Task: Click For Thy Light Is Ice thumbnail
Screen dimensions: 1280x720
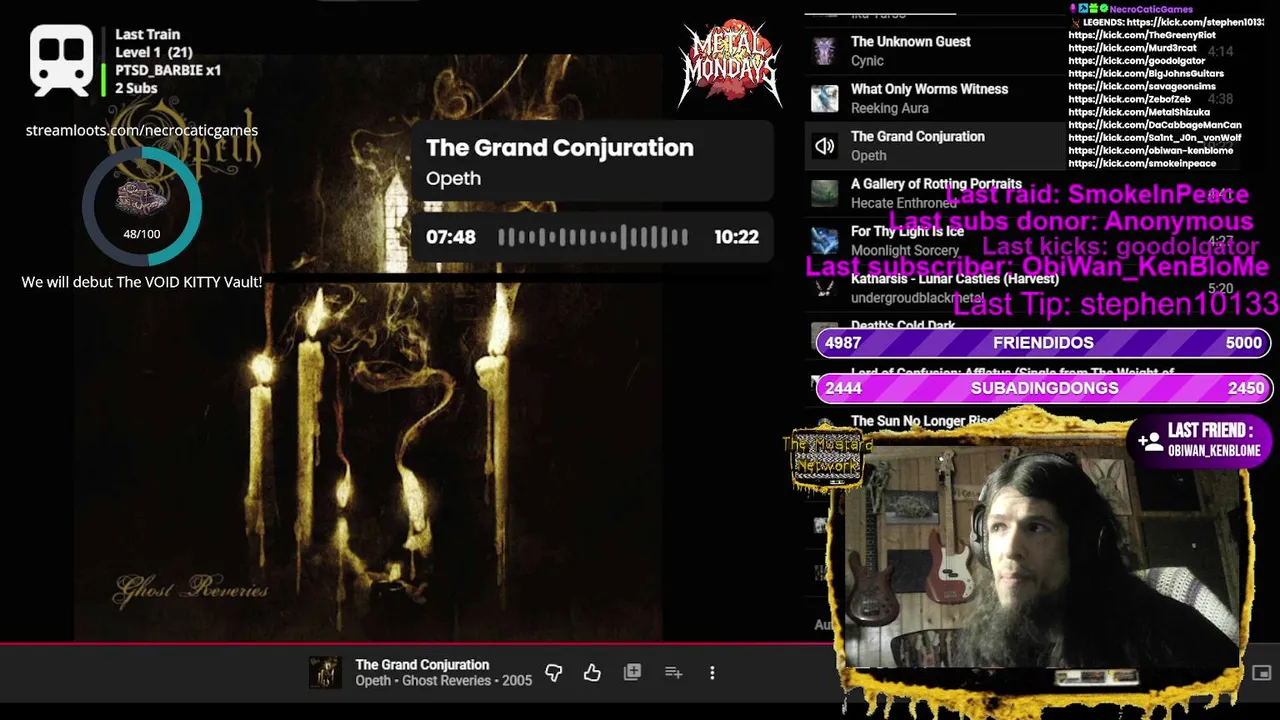Action: [x=824, y=241]
